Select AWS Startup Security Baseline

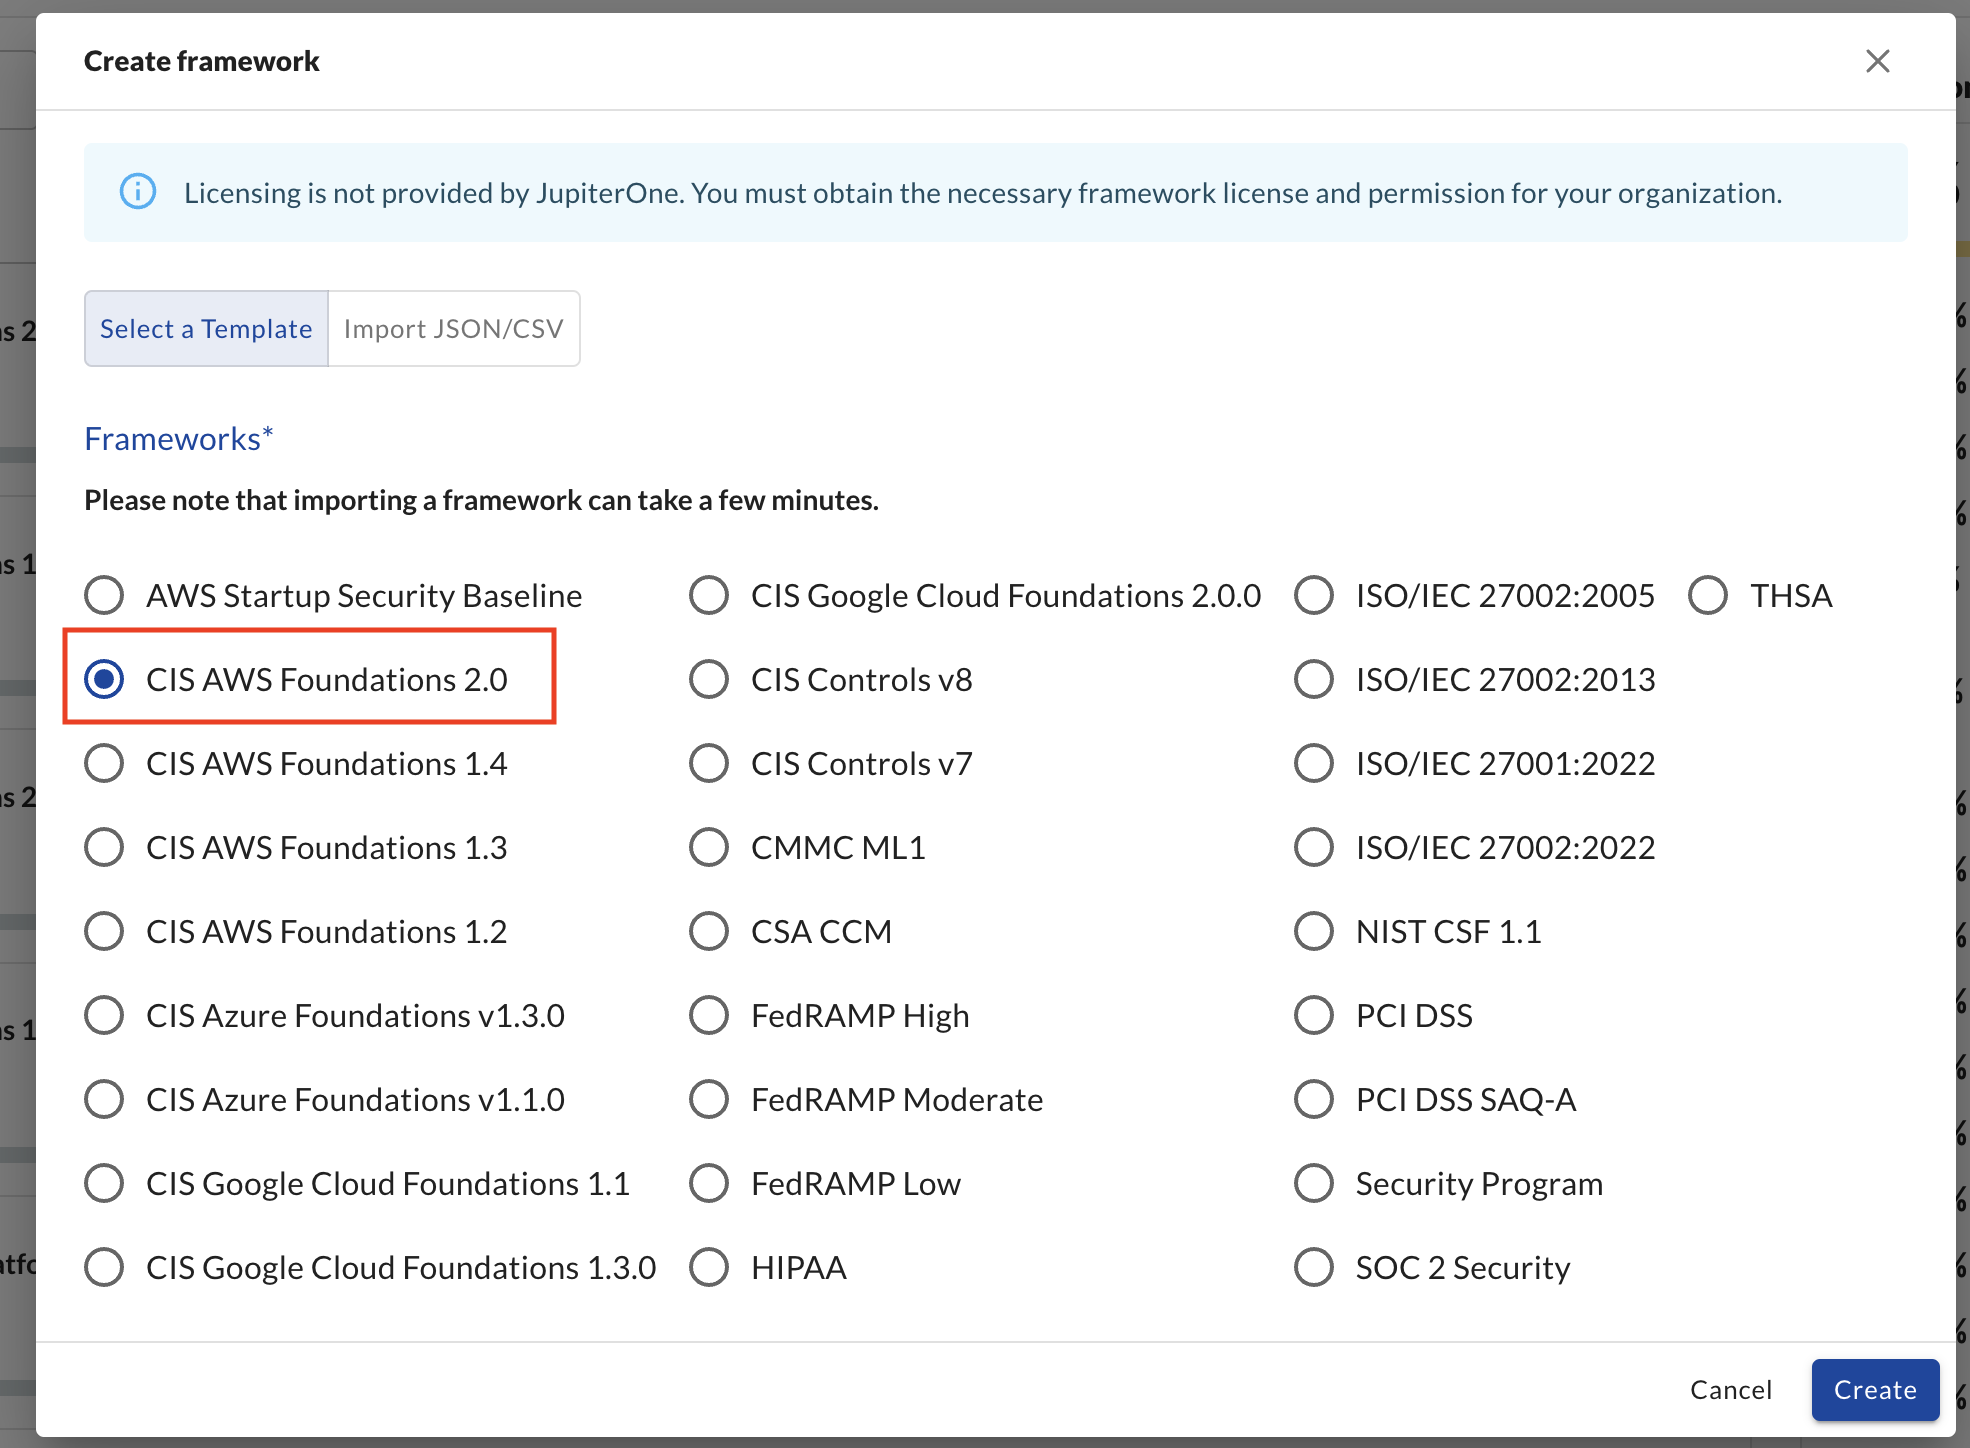click(x=104, y=595)
